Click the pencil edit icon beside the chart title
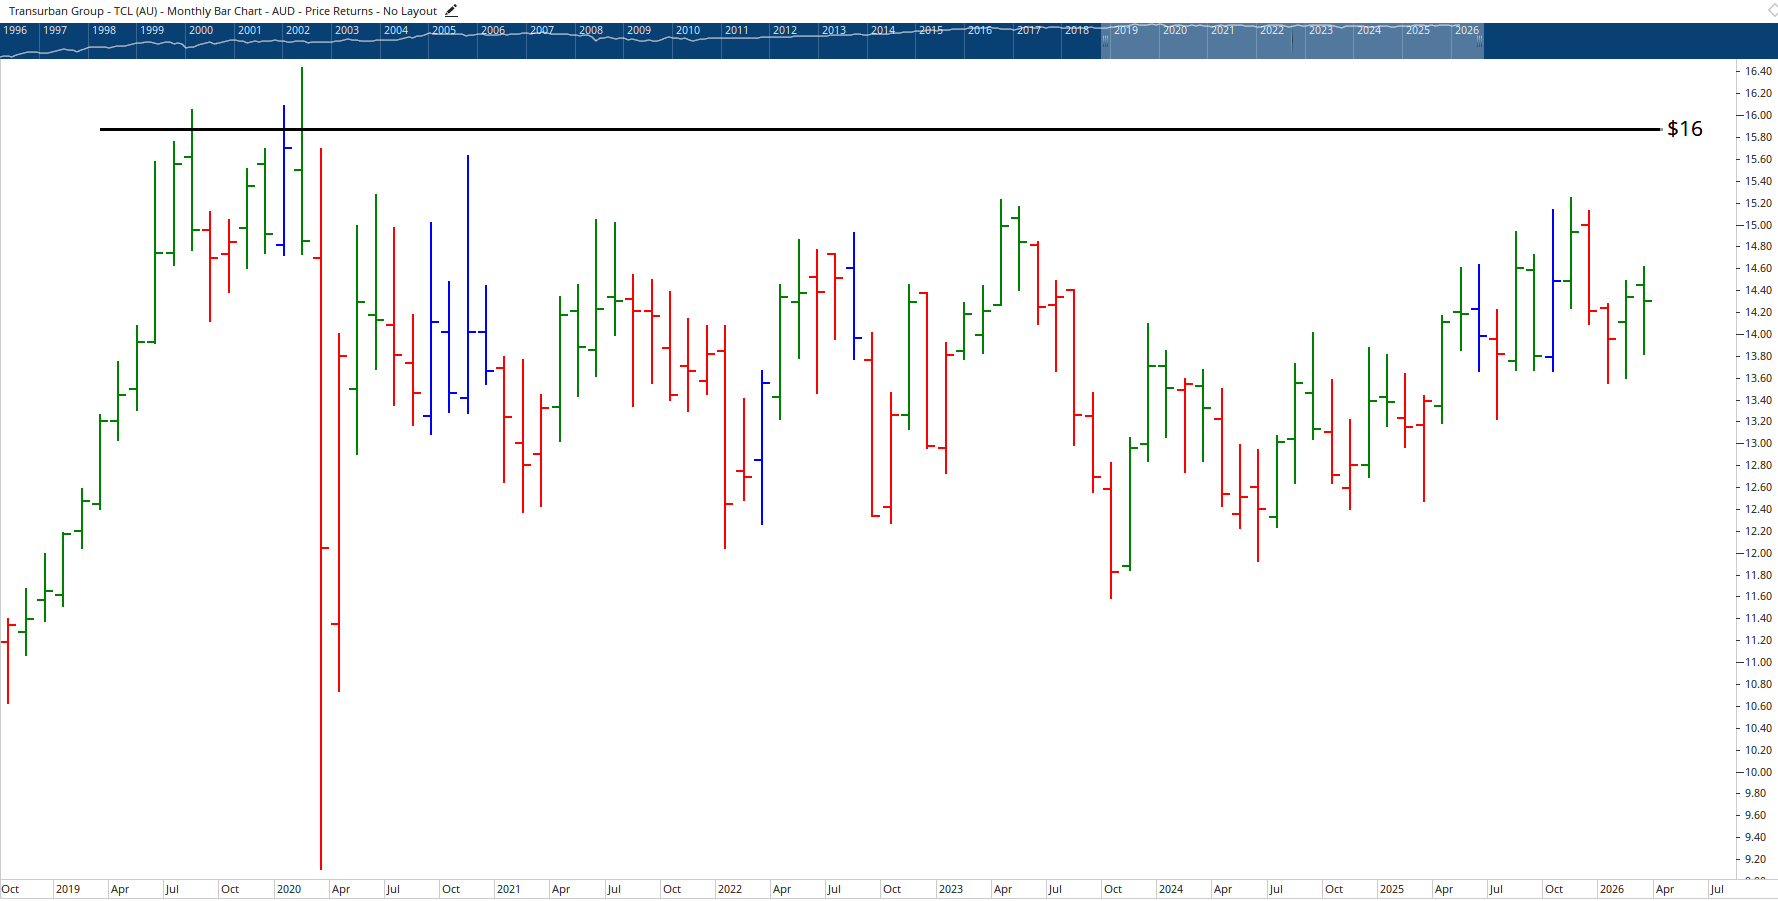1778x901 pixels. click(450, 10)
